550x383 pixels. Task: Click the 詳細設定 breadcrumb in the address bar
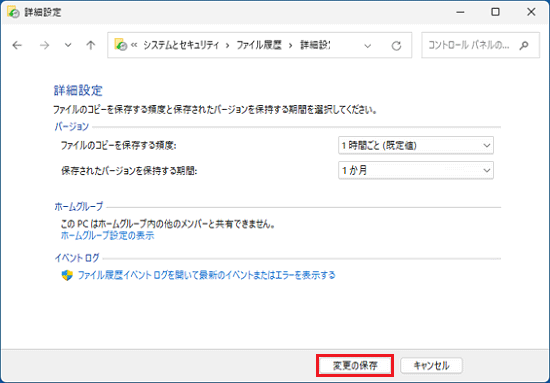click(x=315, y=45)
